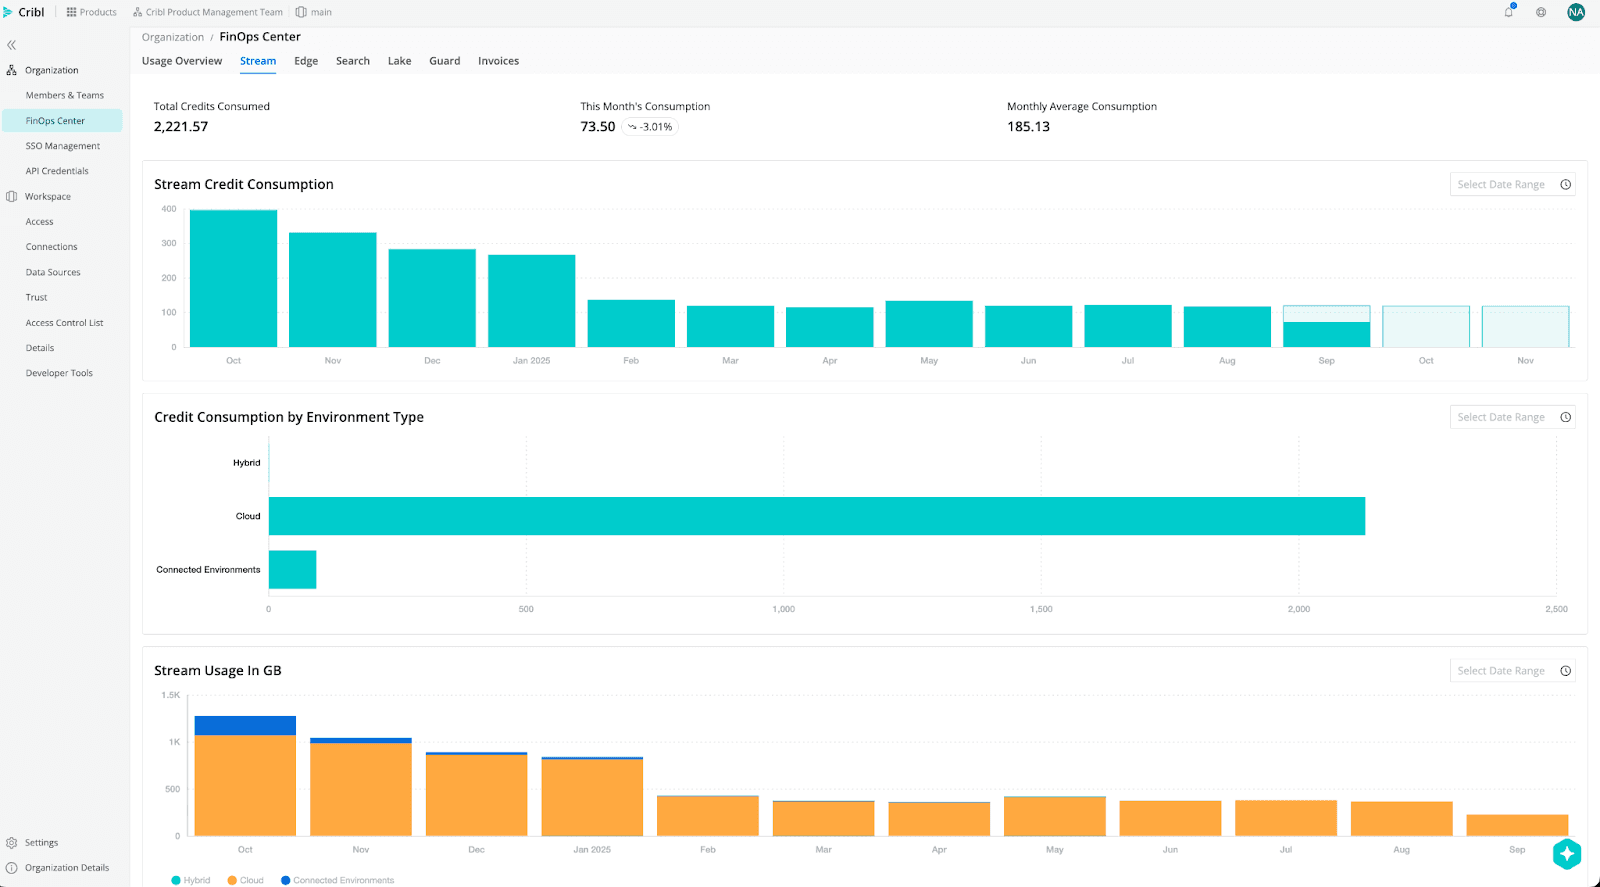Click the notifications bell icon

click(1508, 12)
